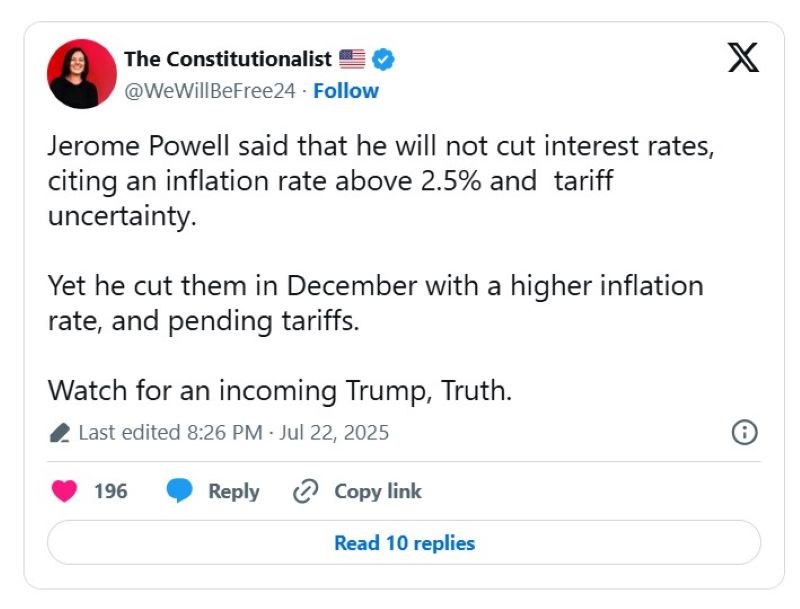Click the Copy link text
Screen dimensions: 800x609
pyautogui.click(x=377, y=491)
